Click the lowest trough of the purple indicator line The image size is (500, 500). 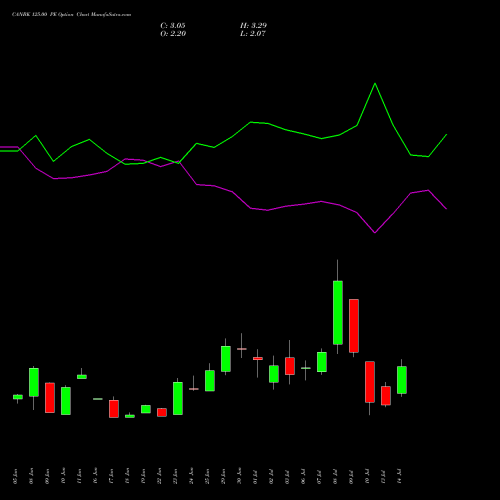pyautogui.click(x=375, y=233)
